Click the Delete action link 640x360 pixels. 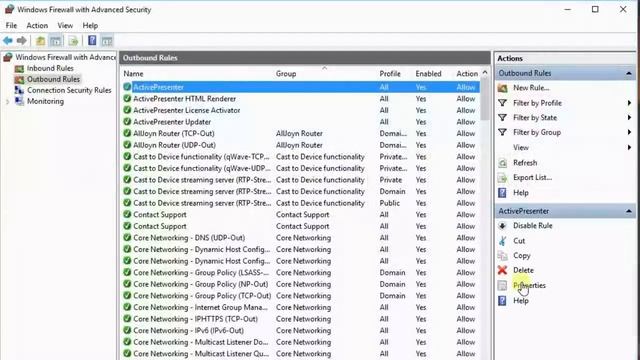[x=523, y=270]
